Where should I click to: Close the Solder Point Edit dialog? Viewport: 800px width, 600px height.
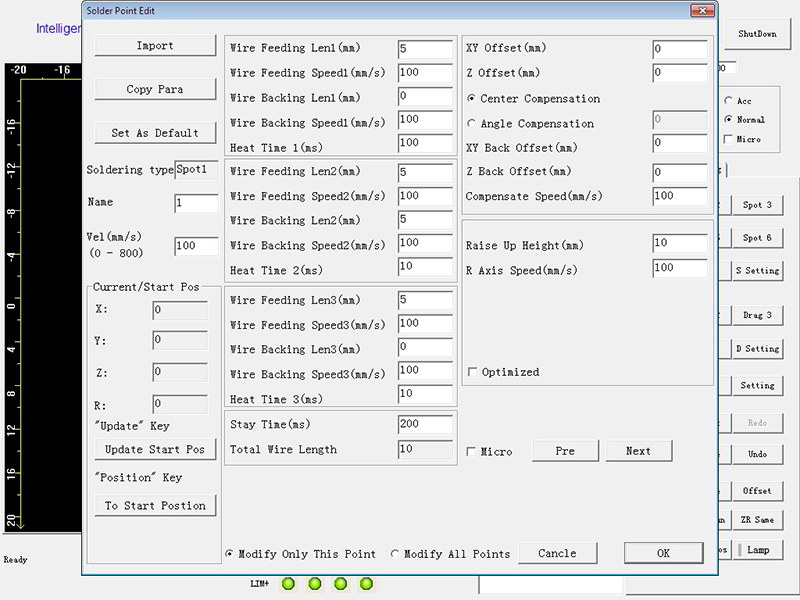703,10
